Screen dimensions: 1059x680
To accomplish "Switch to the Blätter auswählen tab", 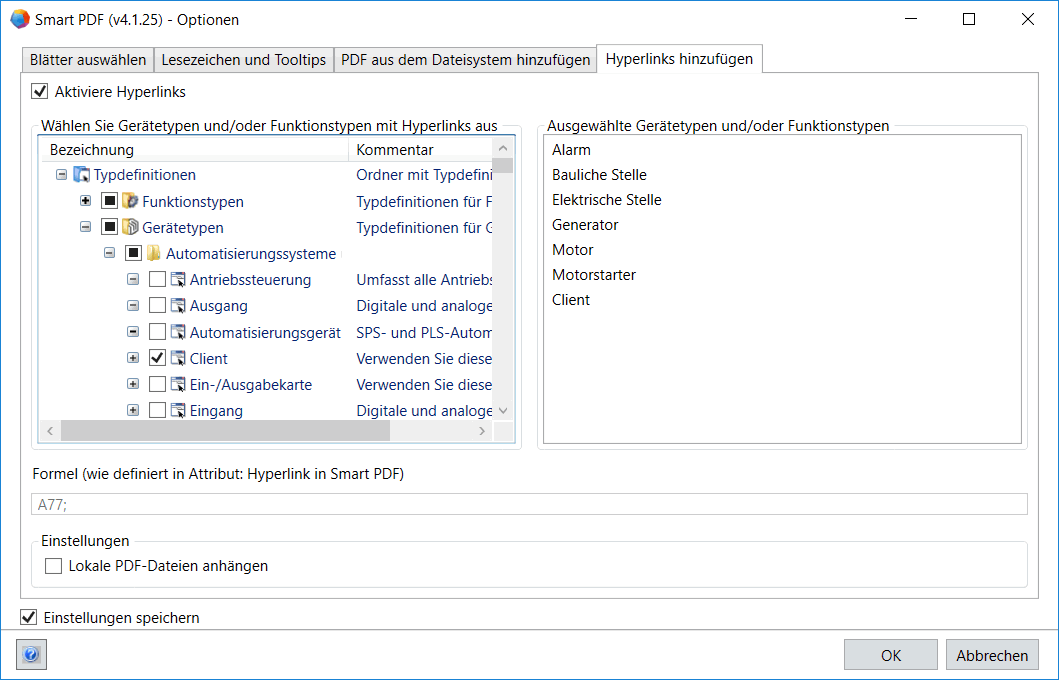I will coord(89,60).
